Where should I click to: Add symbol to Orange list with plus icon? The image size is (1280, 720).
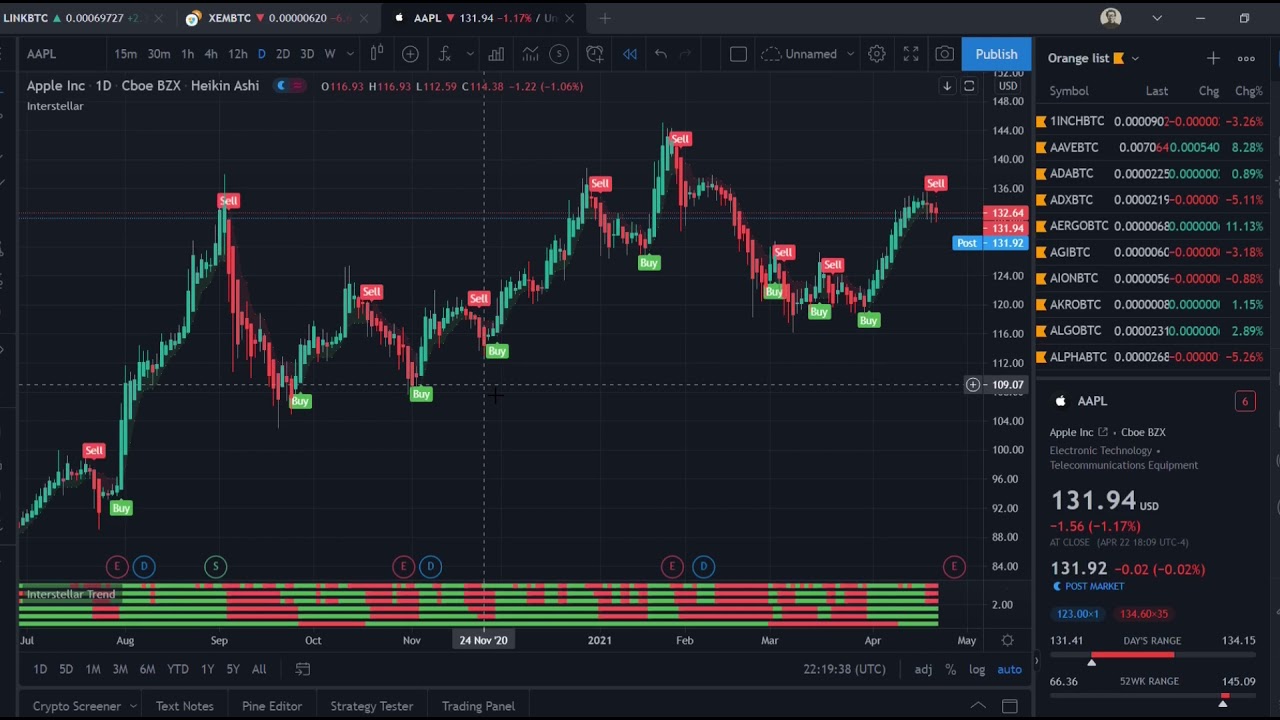pos(1213,58)
